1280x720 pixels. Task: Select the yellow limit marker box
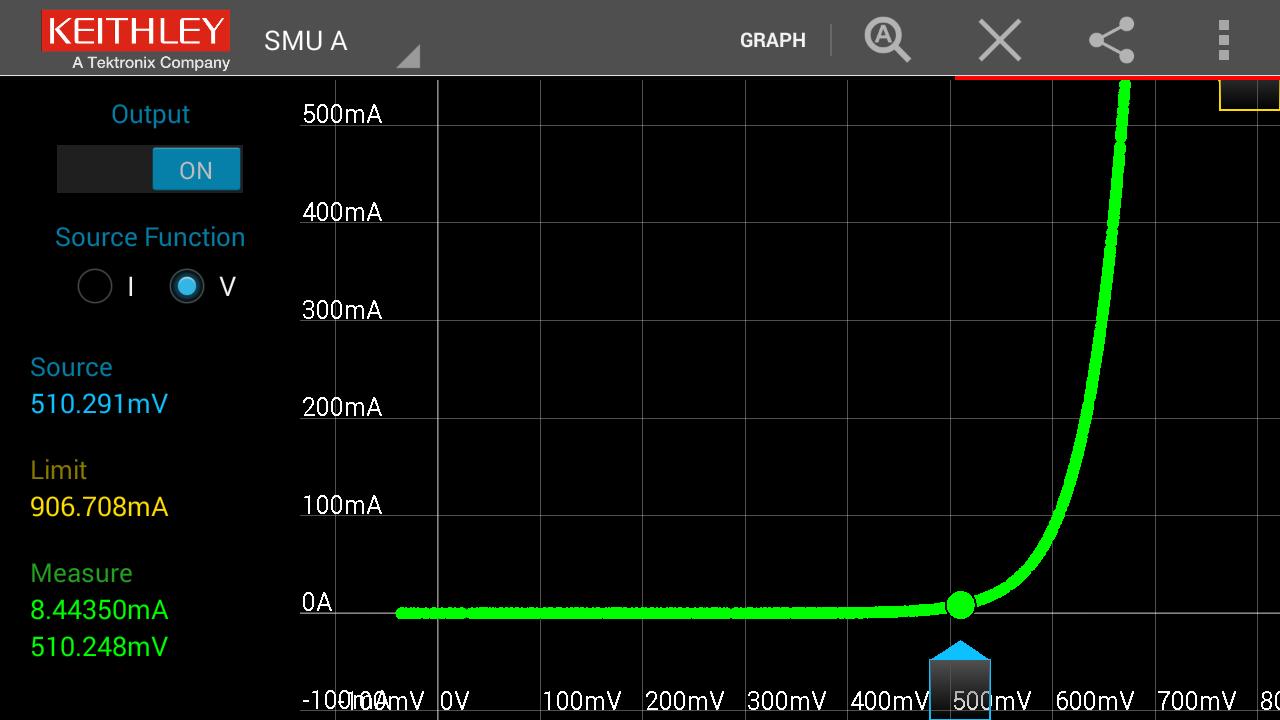coord(1249,95)
